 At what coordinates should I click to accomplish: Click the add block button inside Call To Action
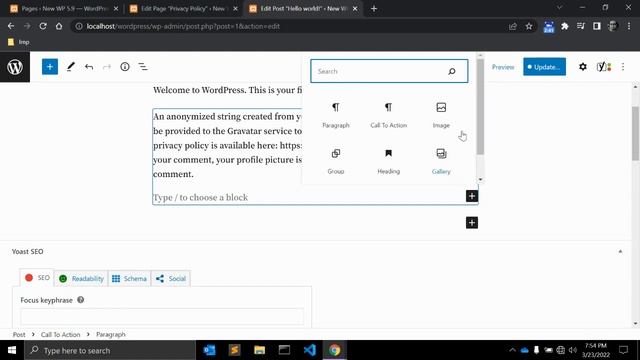point(472,196)
